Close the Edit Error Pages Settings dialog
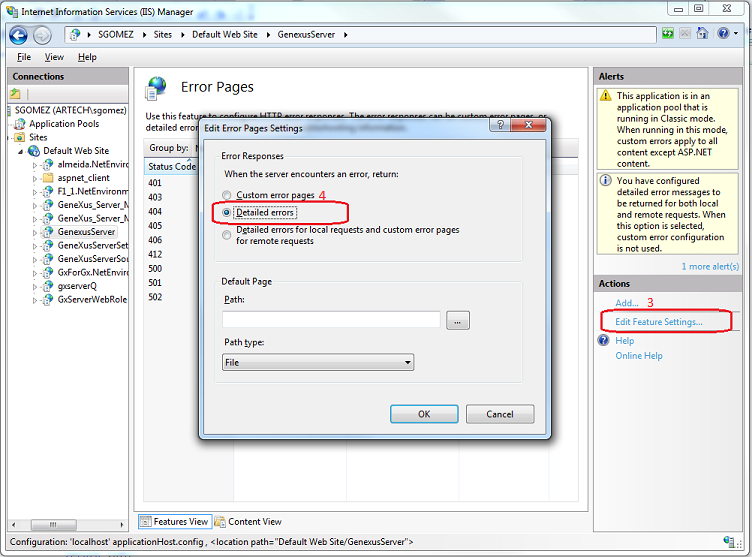 (529, 125)
